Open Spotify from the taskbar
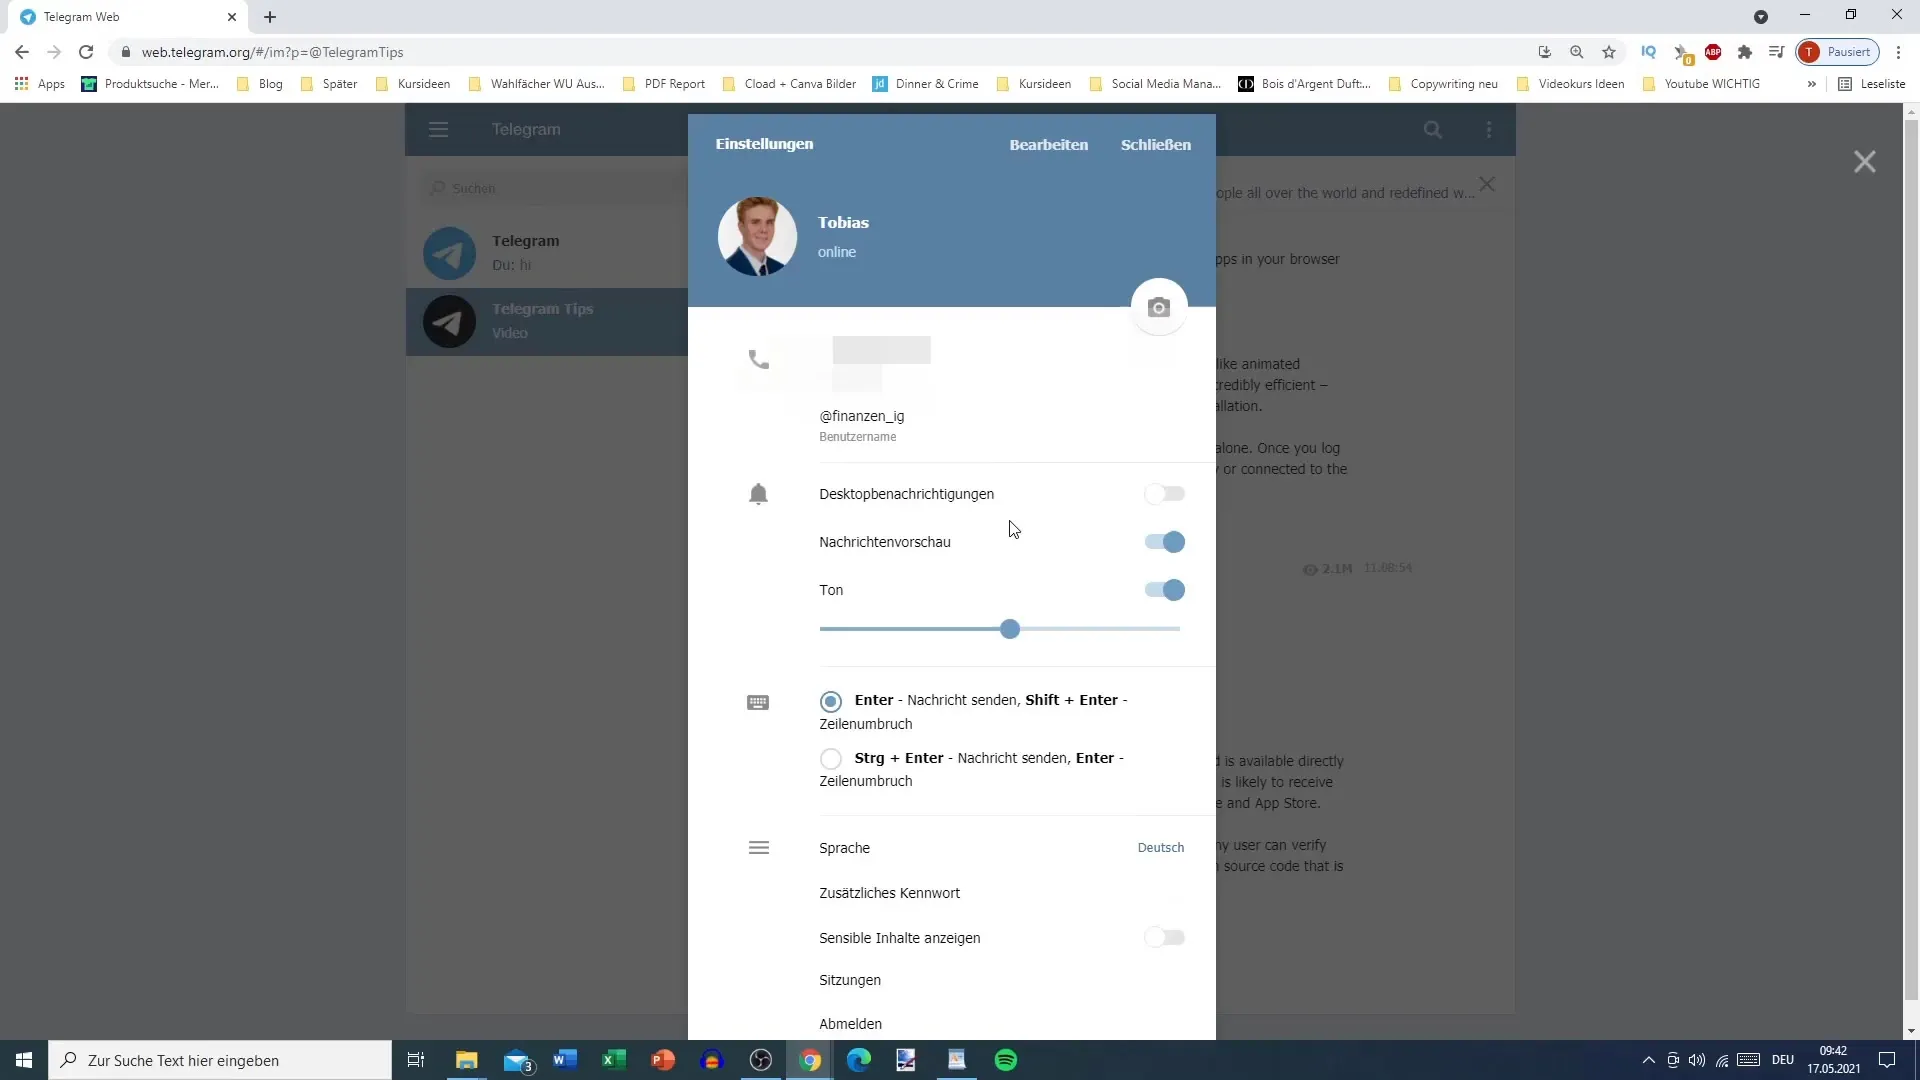 coord(1006,1060)
